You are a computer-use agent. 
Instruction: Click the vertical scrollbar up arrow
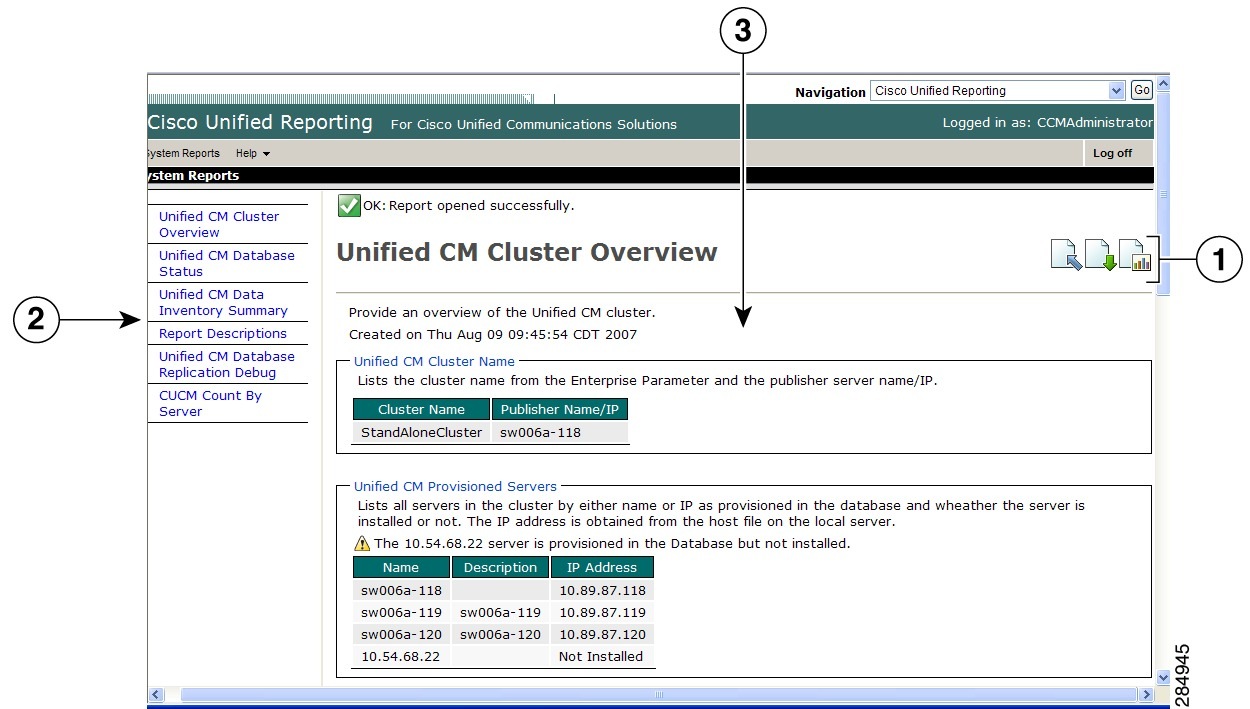(1163, 82)
